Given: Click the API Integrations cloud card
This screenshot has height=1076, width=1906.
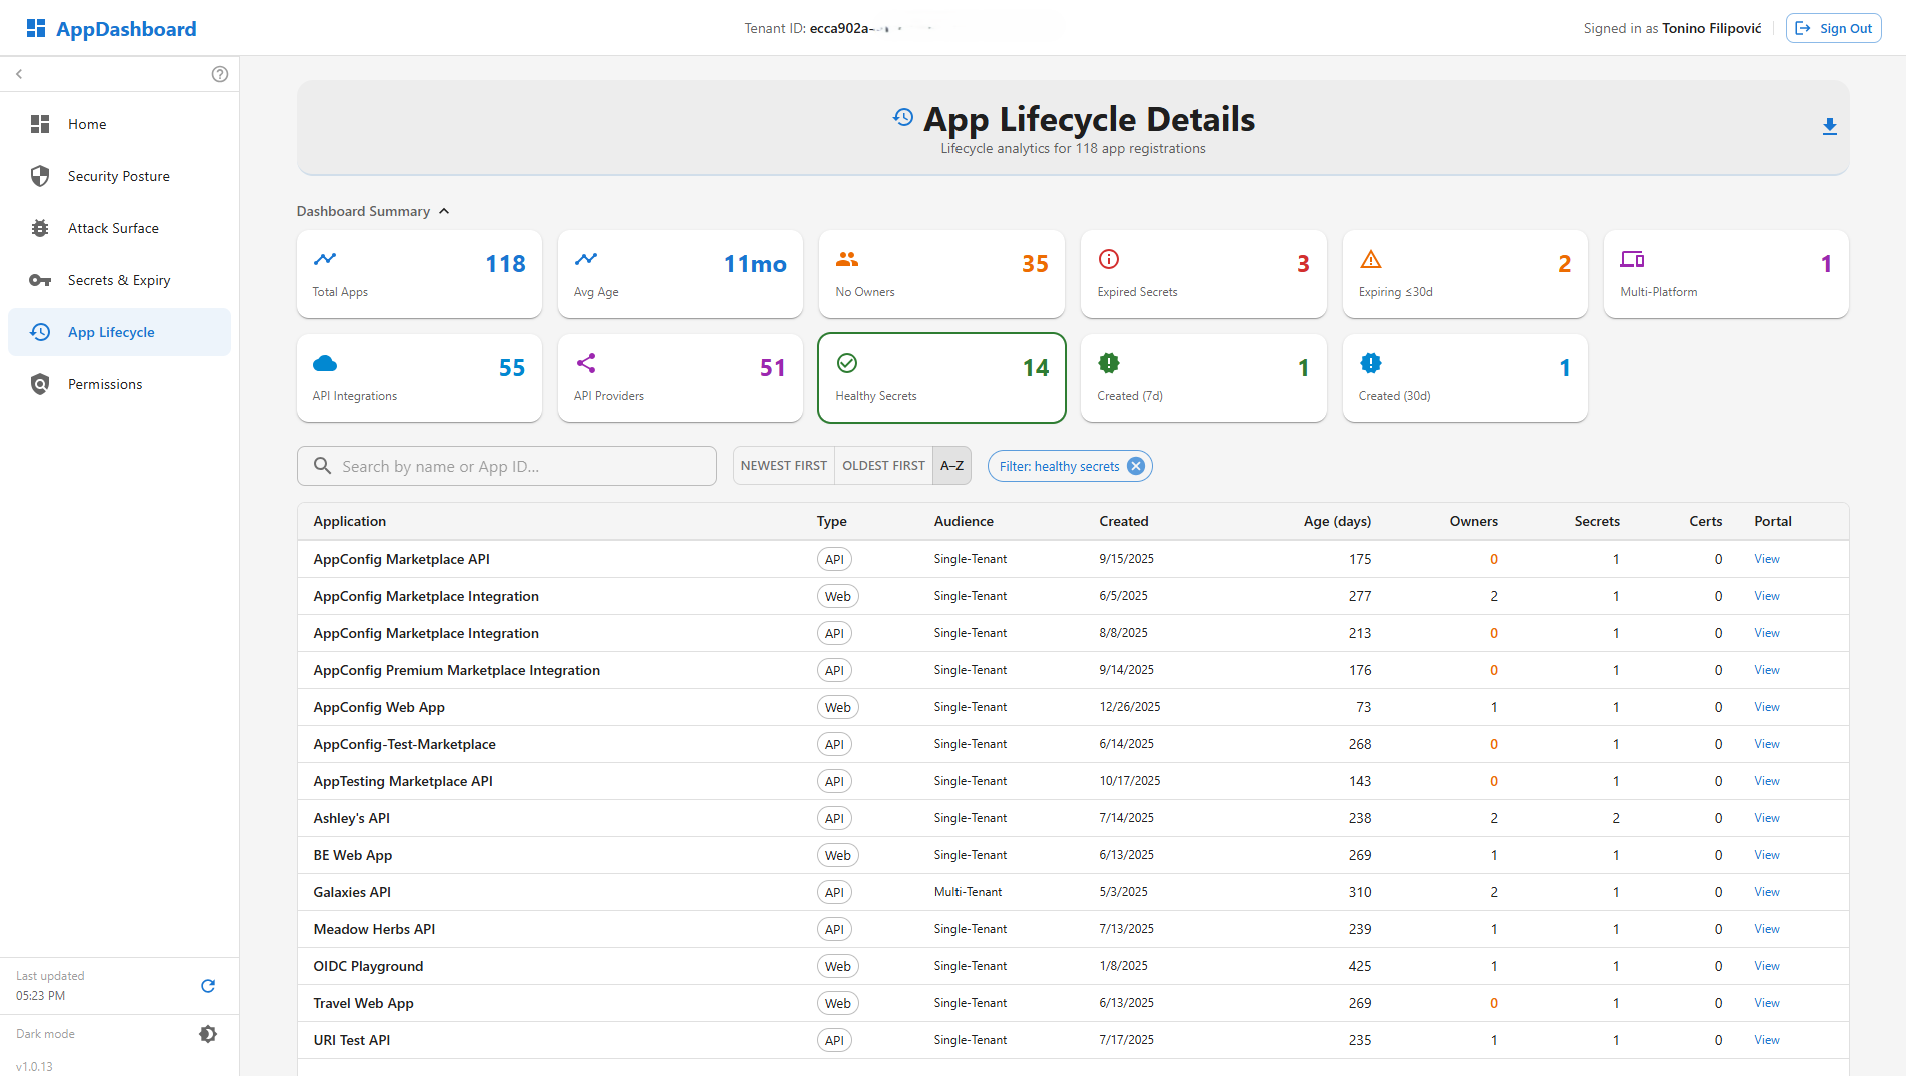Looking at the screenshot, I should click(x=419, y=378).
